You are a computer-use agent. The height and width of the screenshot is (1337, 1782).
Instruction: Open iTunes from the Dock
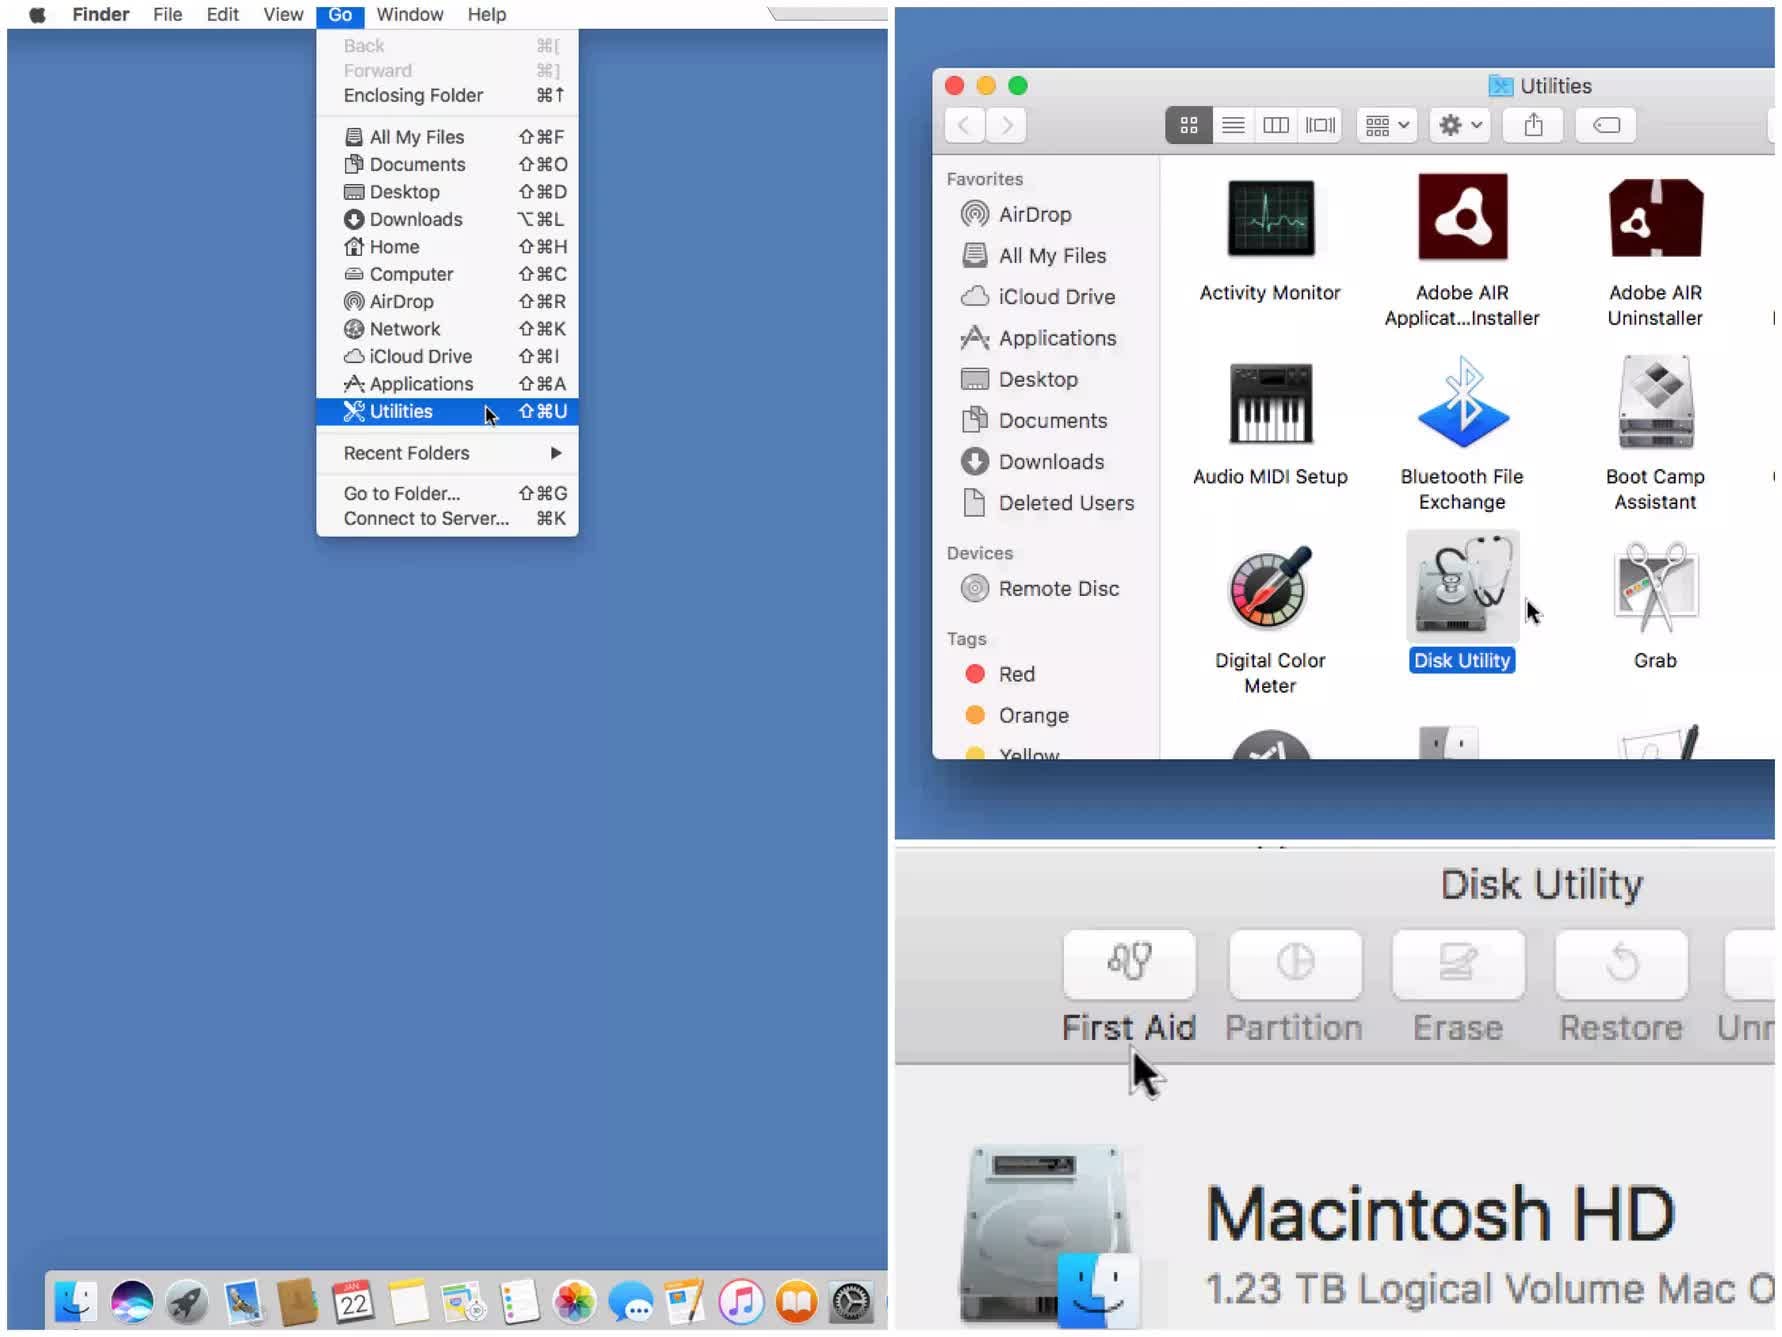741,1301
